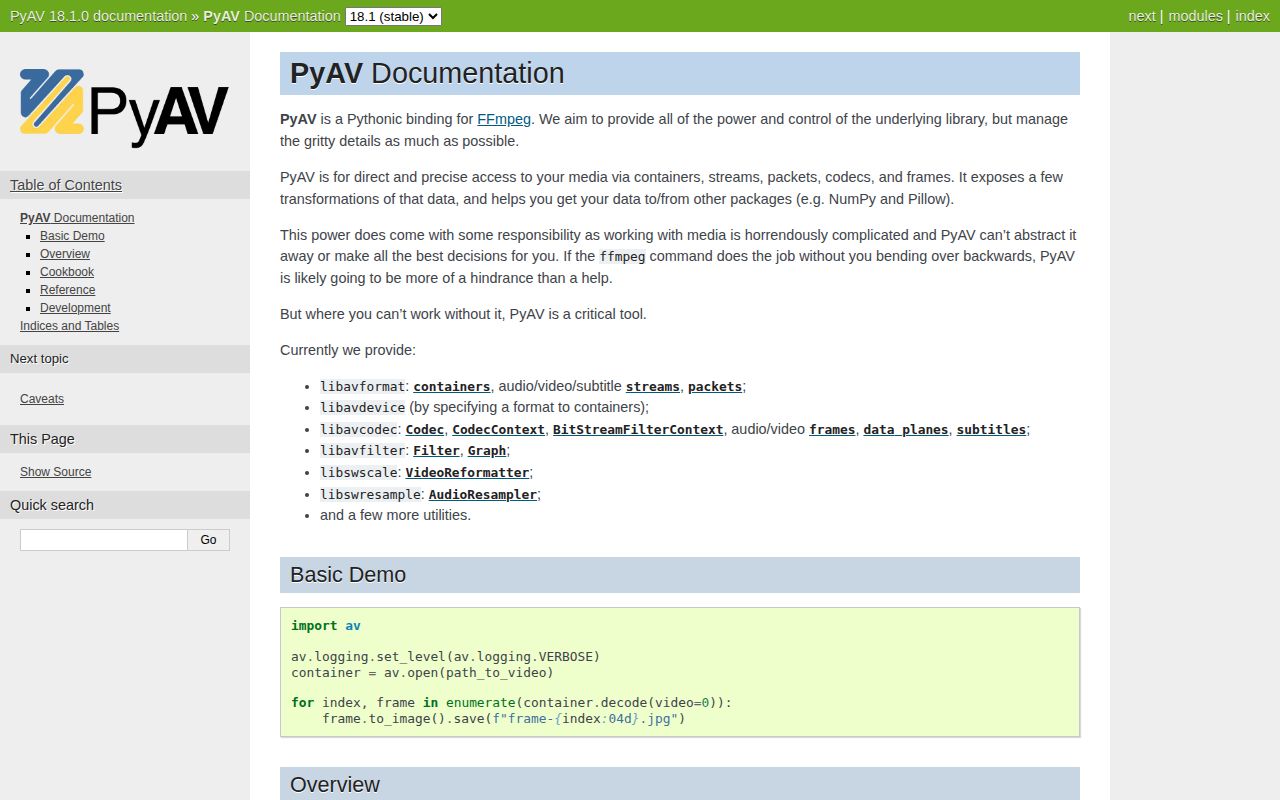The height and width of the screenshot is (800, 1280).
Task: Click PyAV Documentation breadcrumb in header
Action: (272, 16)
